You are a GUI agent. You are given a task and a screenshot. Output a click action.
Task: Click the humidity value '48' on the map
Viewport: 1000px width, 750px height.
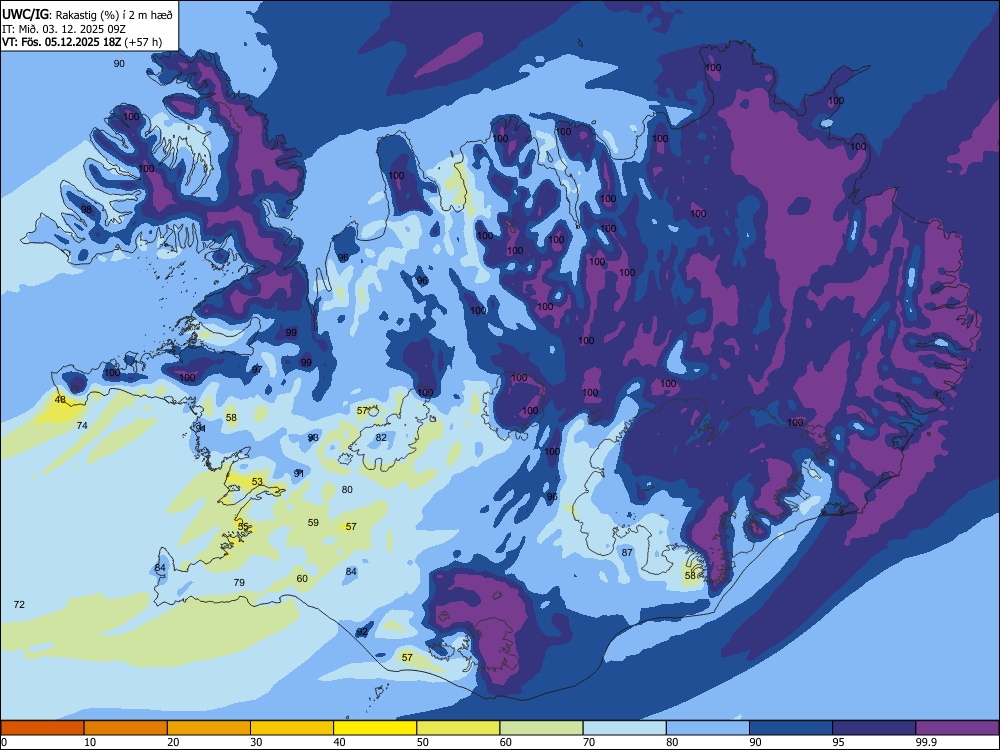(60, 400)
